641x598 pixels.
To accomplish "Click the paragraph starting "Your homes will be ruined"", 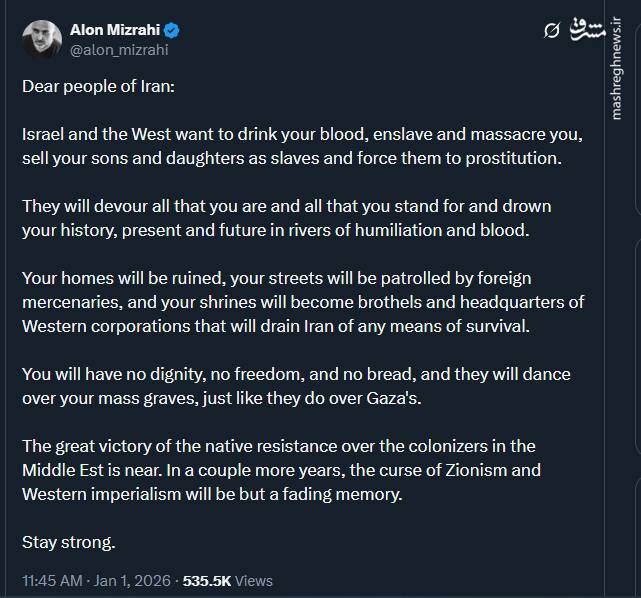I will tap(302, 301).
